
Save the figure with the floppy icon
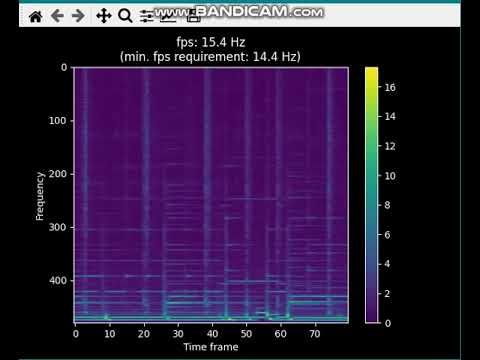[194, 16]
